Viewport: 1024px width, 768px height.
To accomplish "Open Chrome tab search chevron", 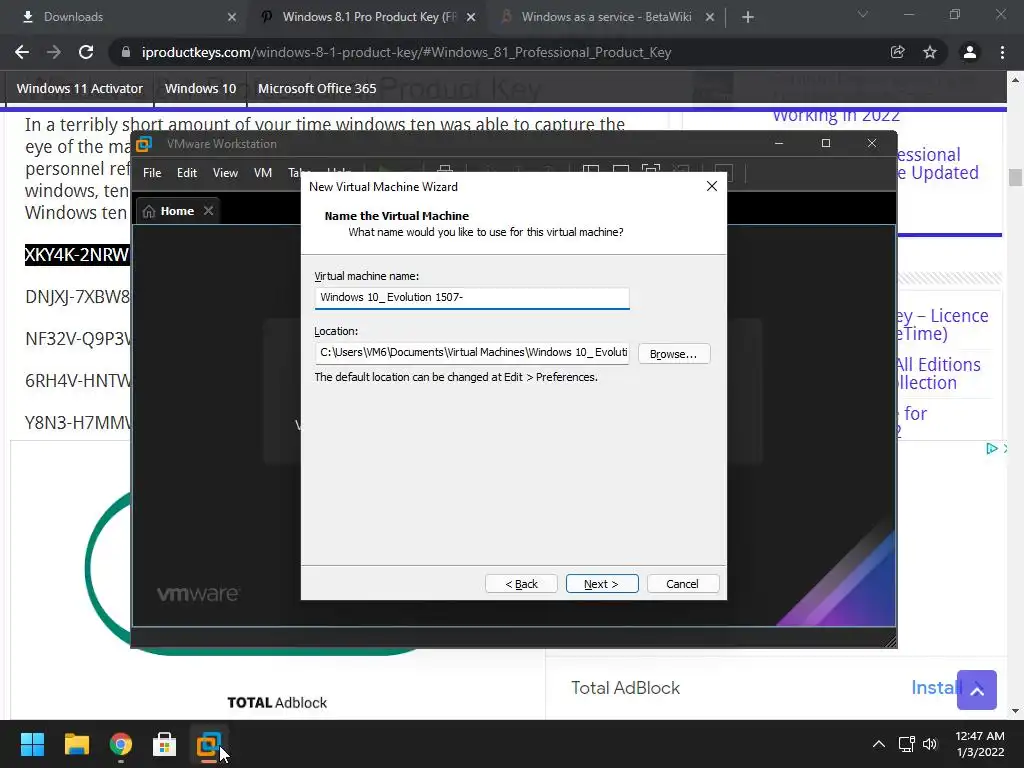I will click(x=863, y=14).
